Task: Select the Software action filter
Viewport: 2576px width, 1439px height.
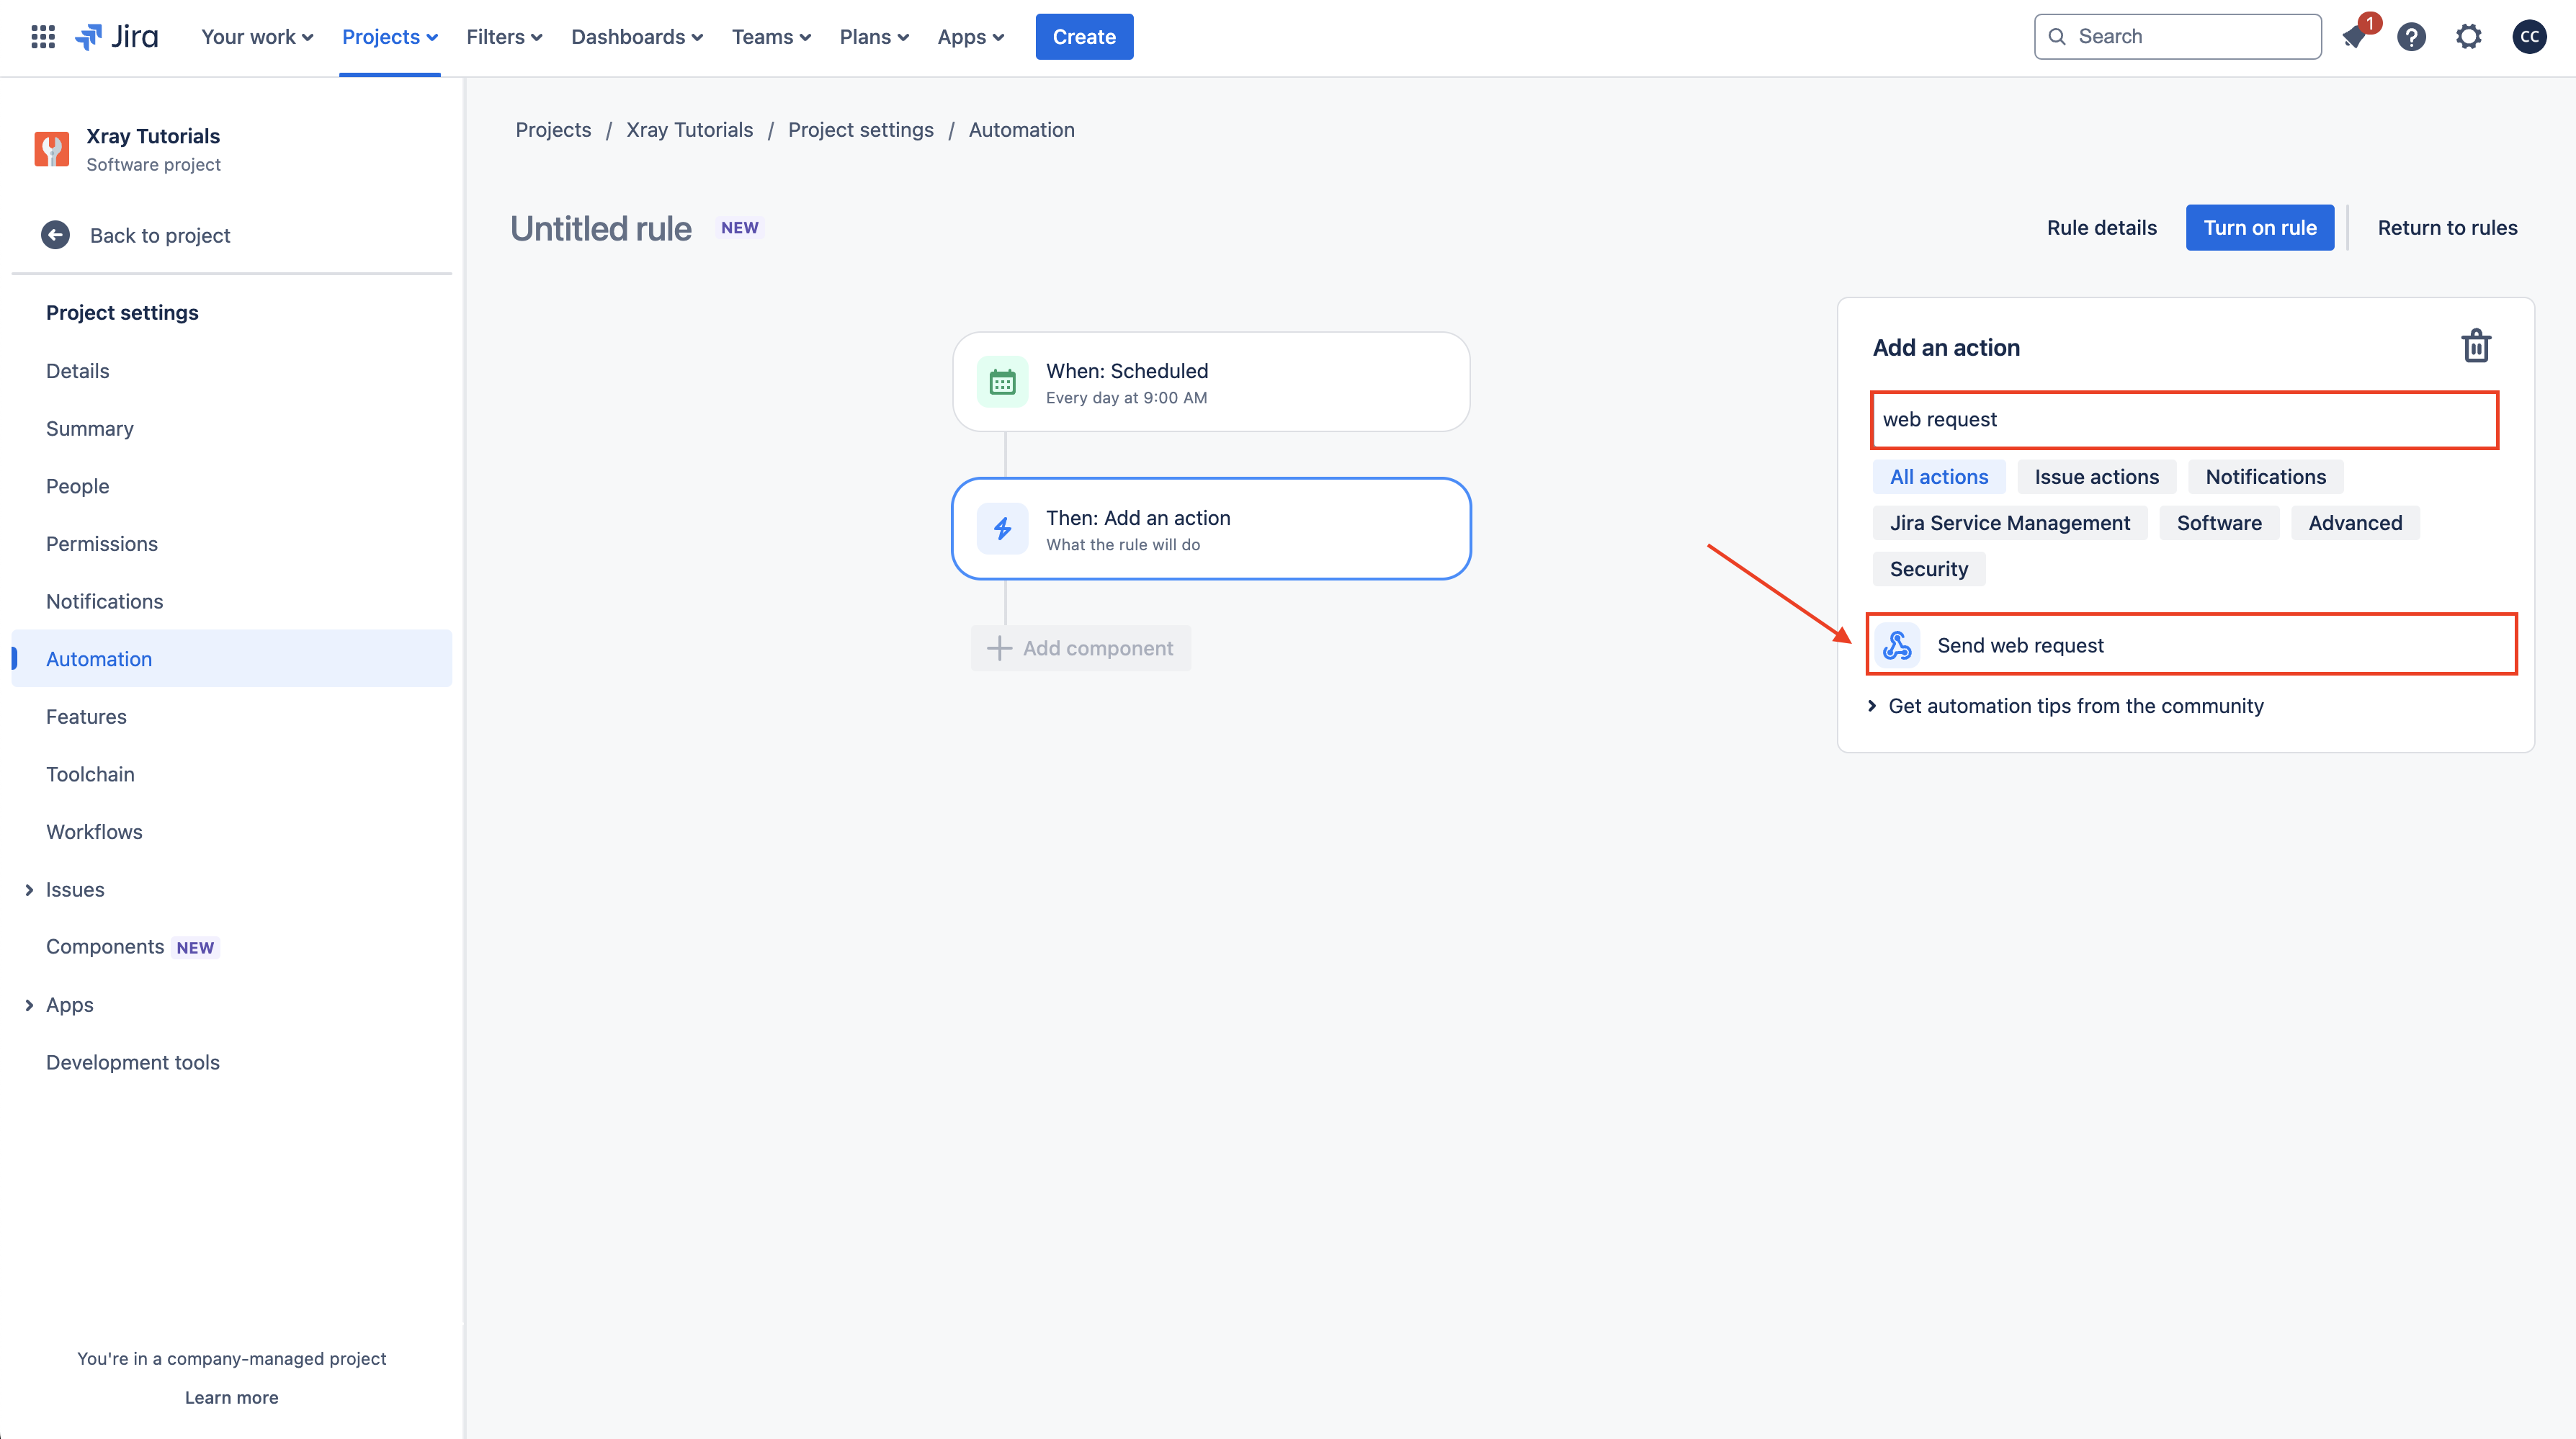Action: pyautogui.click(x=2218, y=523)
